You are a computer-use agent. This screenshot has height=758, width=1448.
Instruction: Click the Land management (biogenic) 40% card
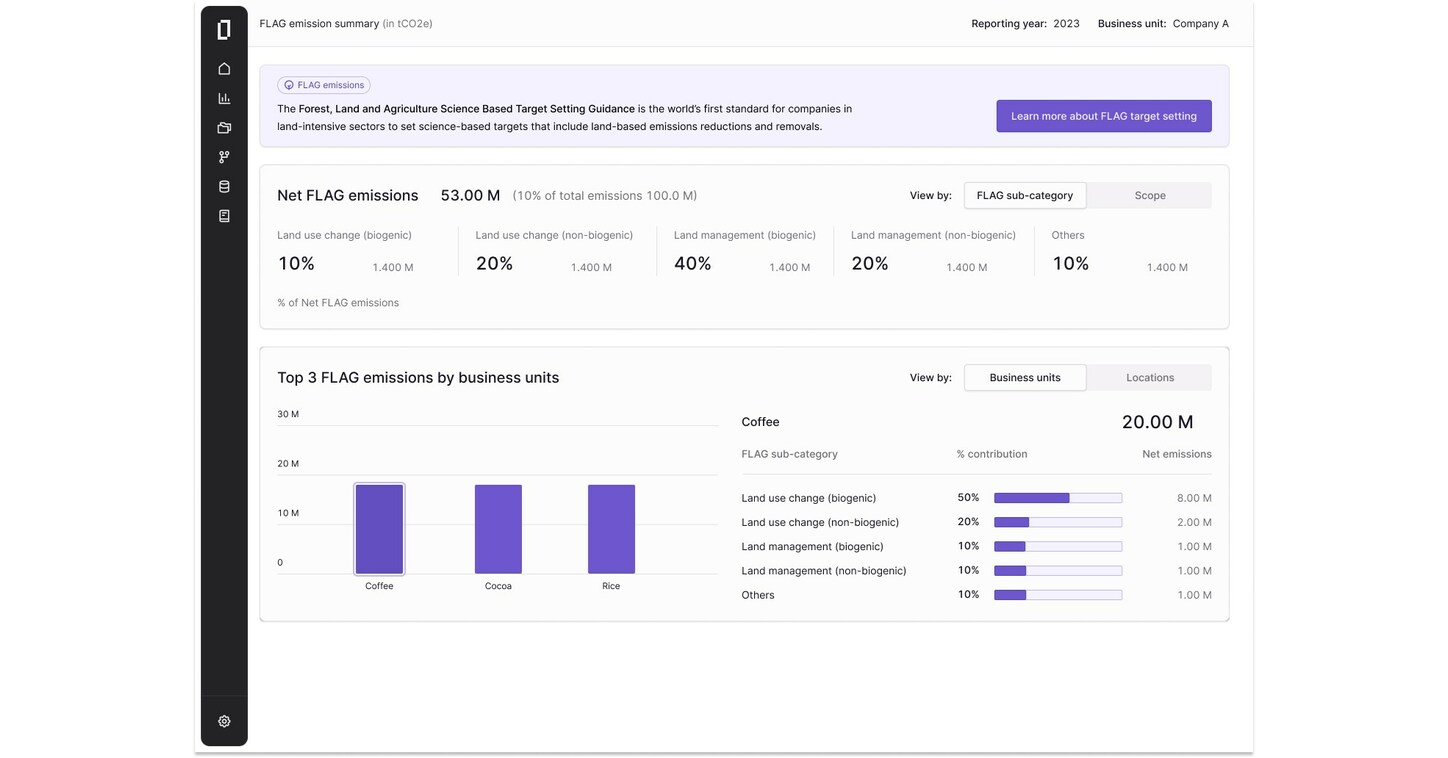[742, 253]
